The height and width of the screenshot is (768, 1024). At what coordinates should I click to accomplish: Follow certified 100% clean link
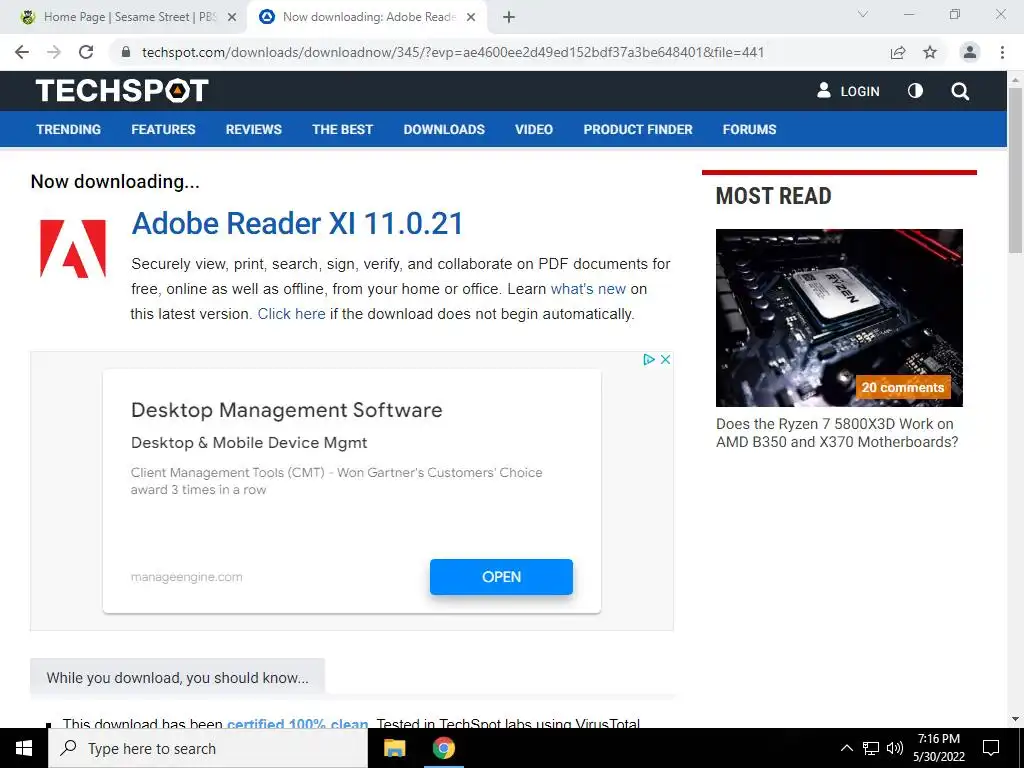(297, 724)
